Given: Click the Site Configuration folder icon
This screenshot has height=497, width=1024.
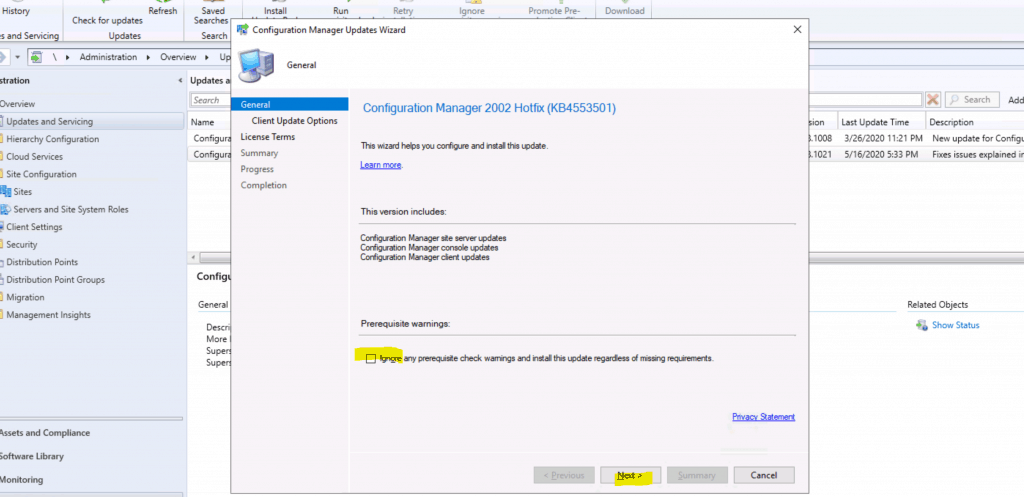Looking at the screenshot, I should click(x=2, y=174).
